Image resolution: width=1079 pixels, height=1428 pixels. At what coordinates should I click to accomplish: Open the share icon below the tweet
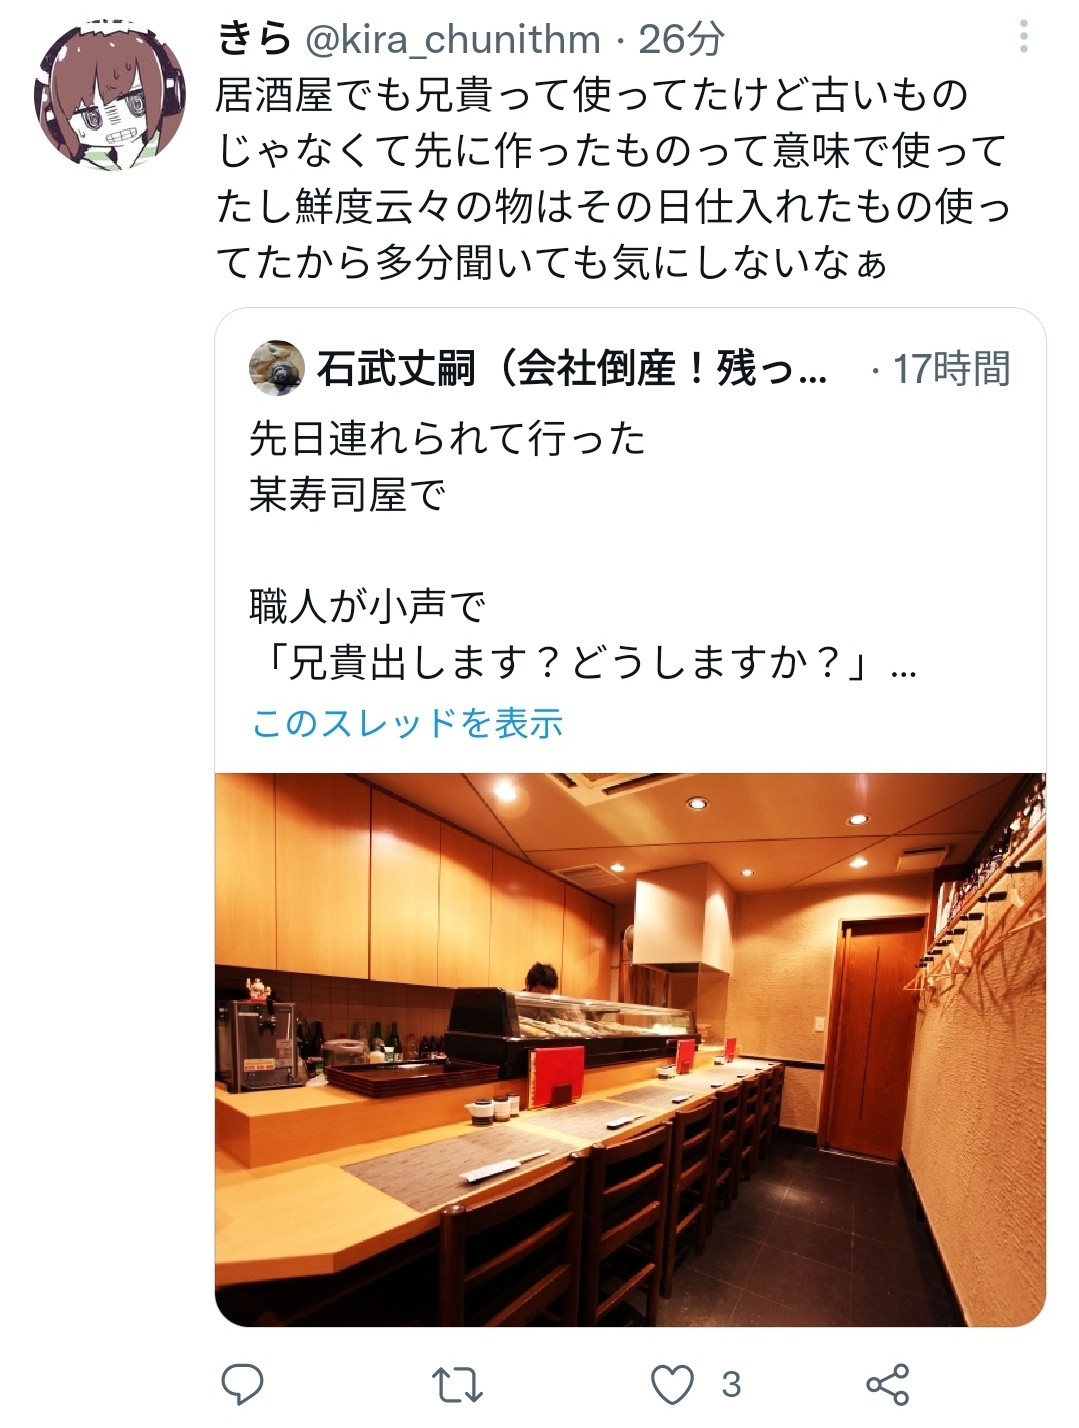(x=887, y=1384)
